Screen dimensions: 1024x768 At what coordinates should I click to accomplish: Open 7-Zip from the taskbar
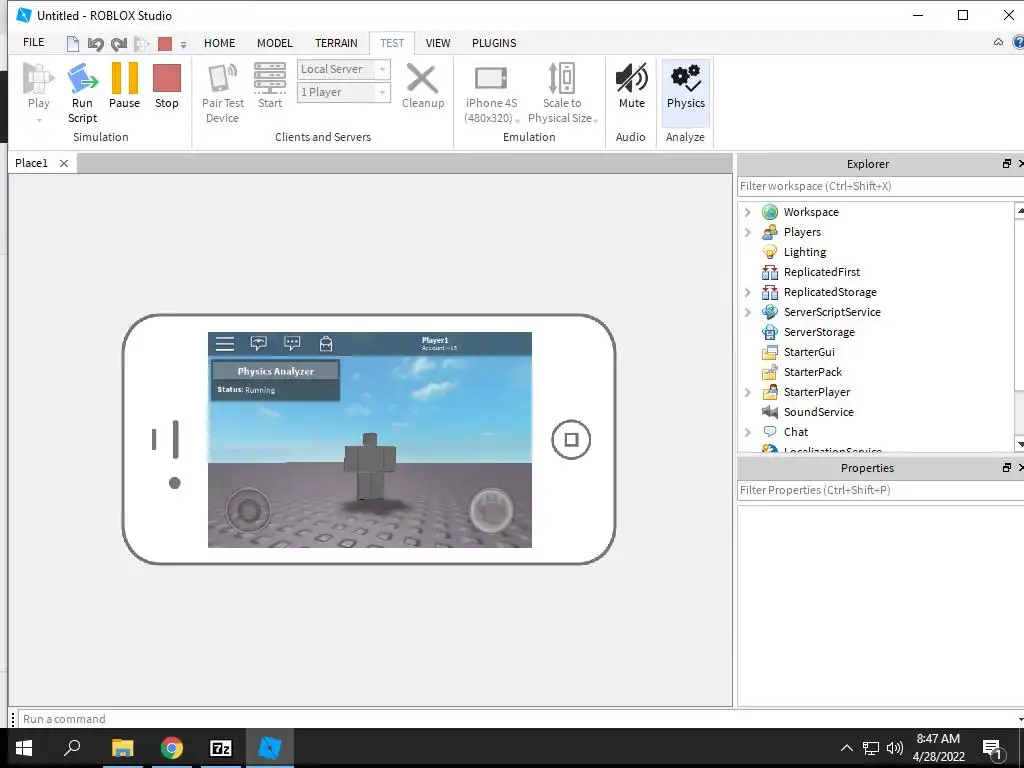click(221, 748)
